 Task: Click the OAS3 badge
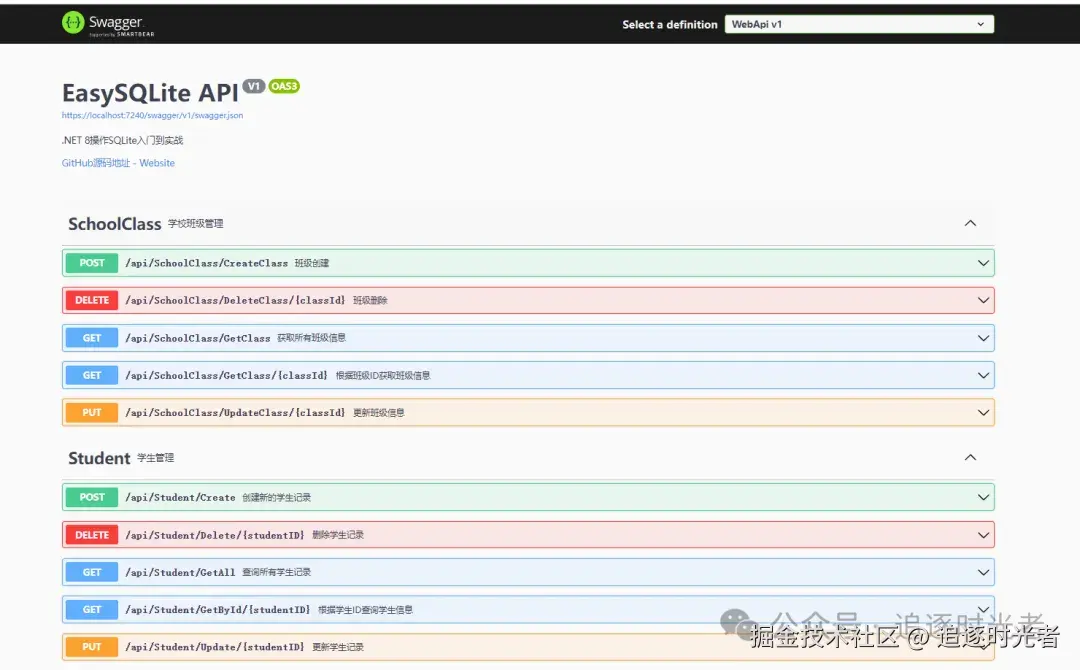click(284, 86)
